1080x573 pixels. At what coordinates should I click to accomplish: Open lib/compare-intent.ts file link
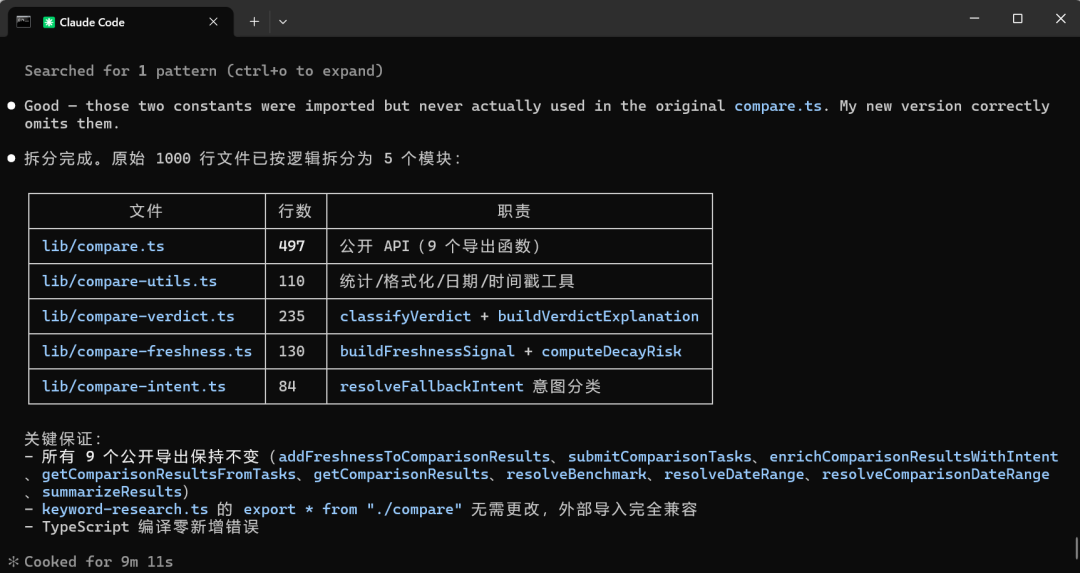[134, 386]
